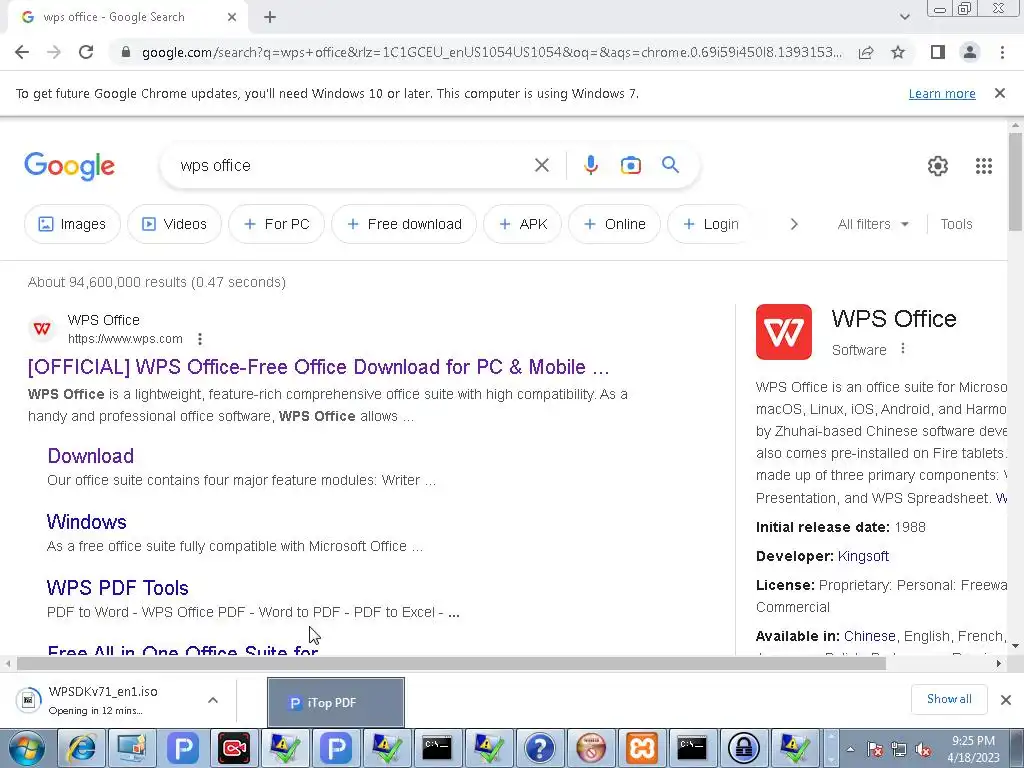The height and width of the screenshot is (768, 1024).
Task: Click the vertical page scrollbar thumb
Action: (x=1015, y=181)
